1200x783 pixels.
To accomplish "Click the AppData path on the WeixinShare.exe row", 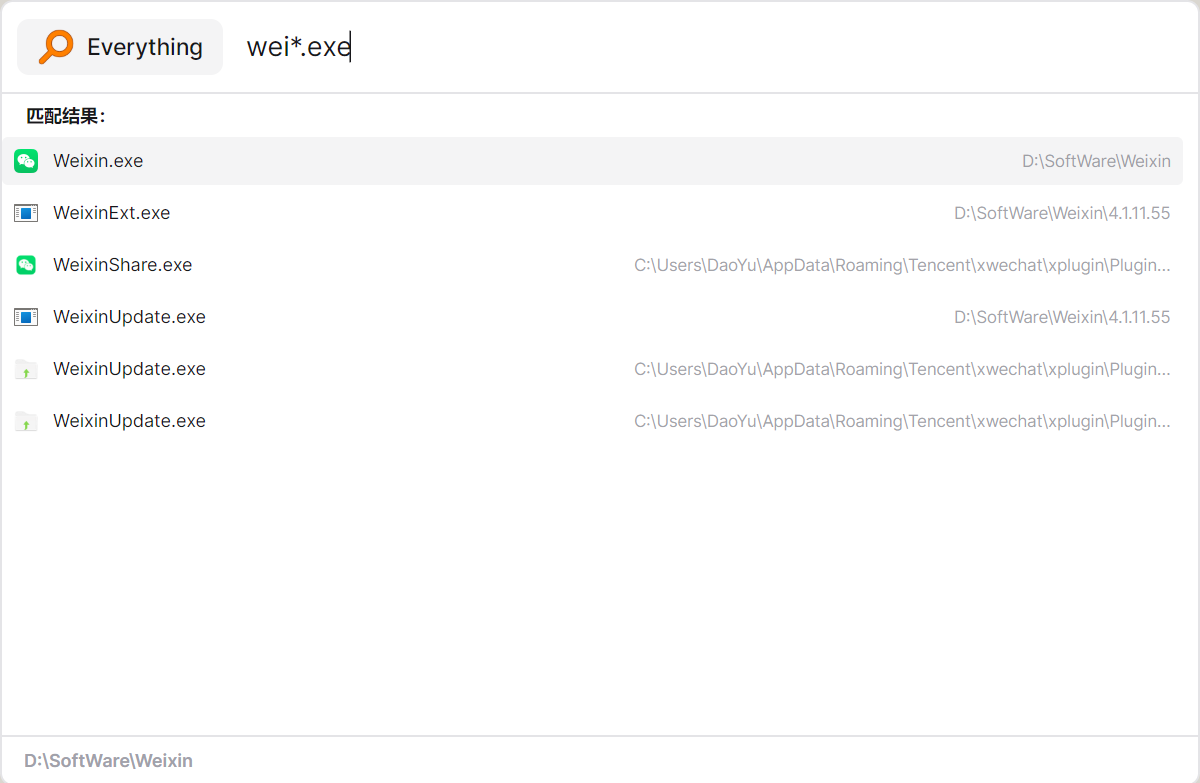I will 902,265.
